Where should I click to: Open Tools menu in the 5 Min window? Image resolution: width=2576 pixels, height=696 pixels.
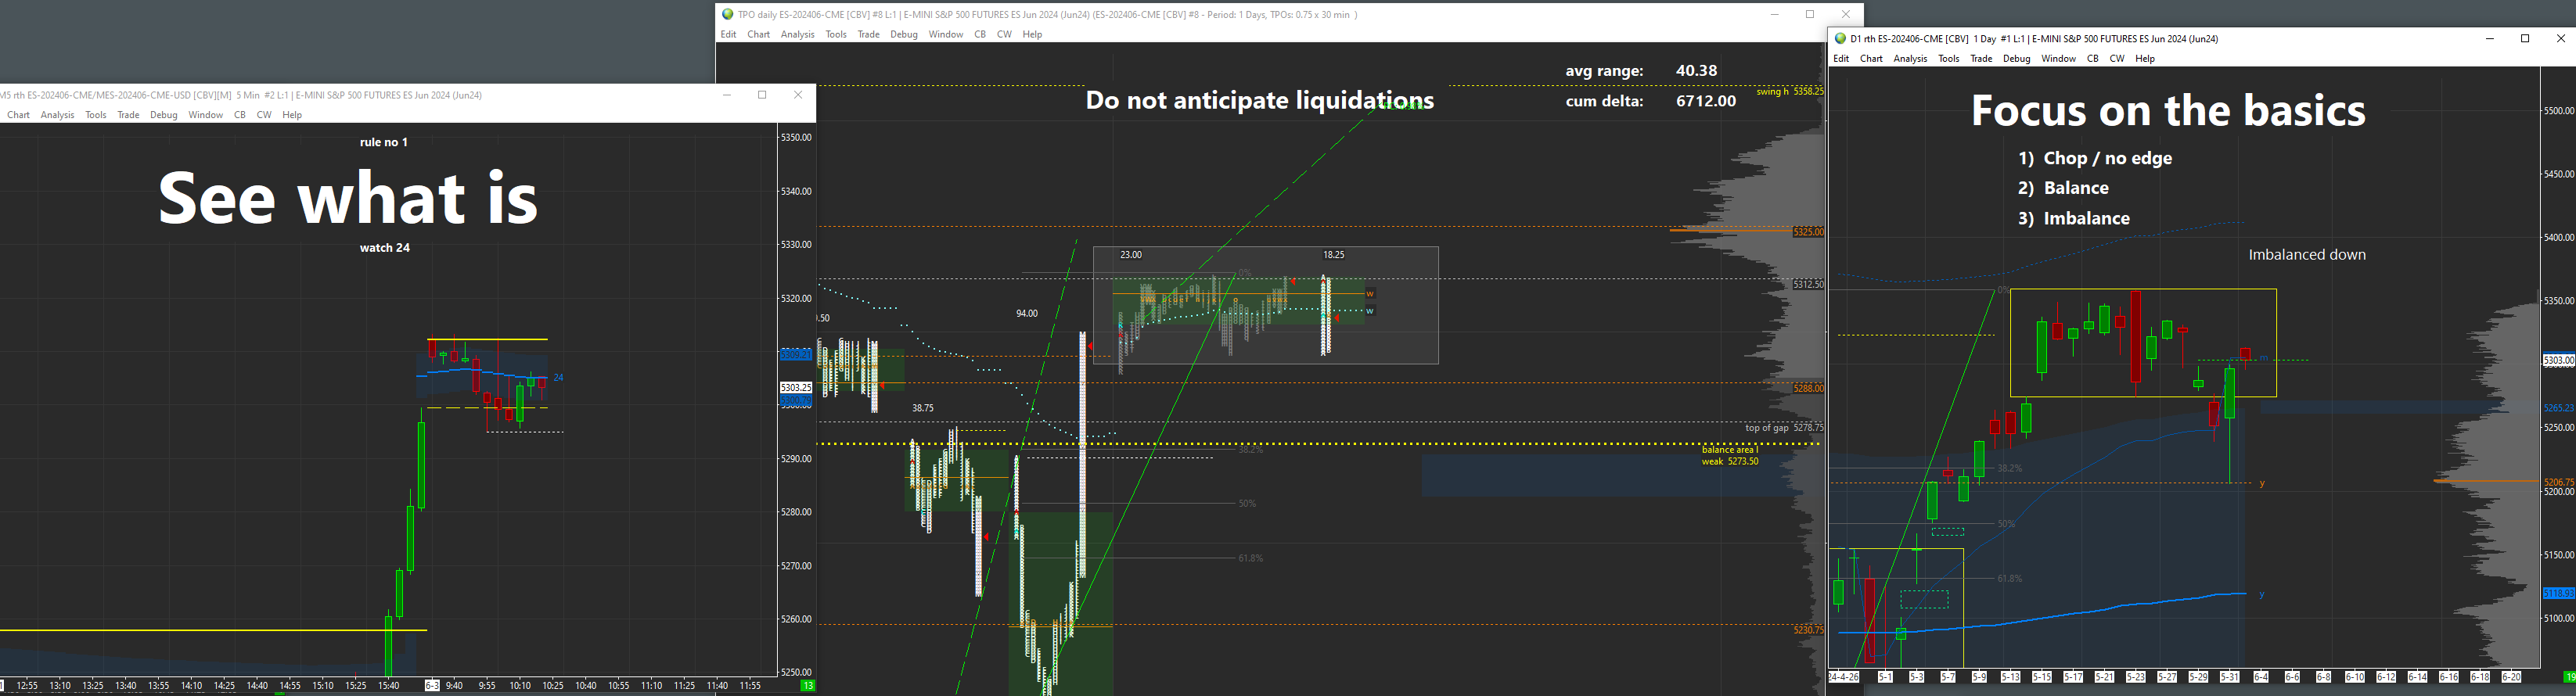pyautogui.click(x=96, y=115)
